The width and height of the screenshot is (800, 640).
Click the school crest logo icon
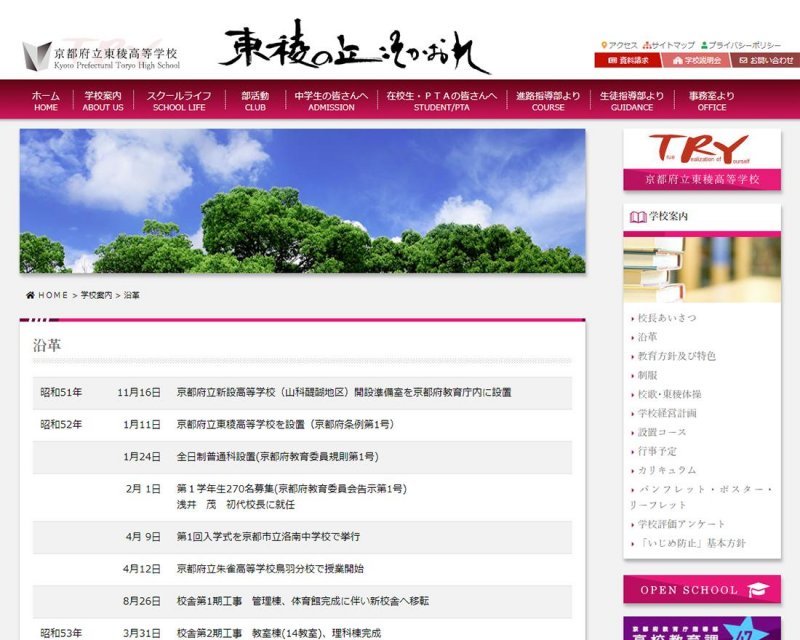(37, 56)
